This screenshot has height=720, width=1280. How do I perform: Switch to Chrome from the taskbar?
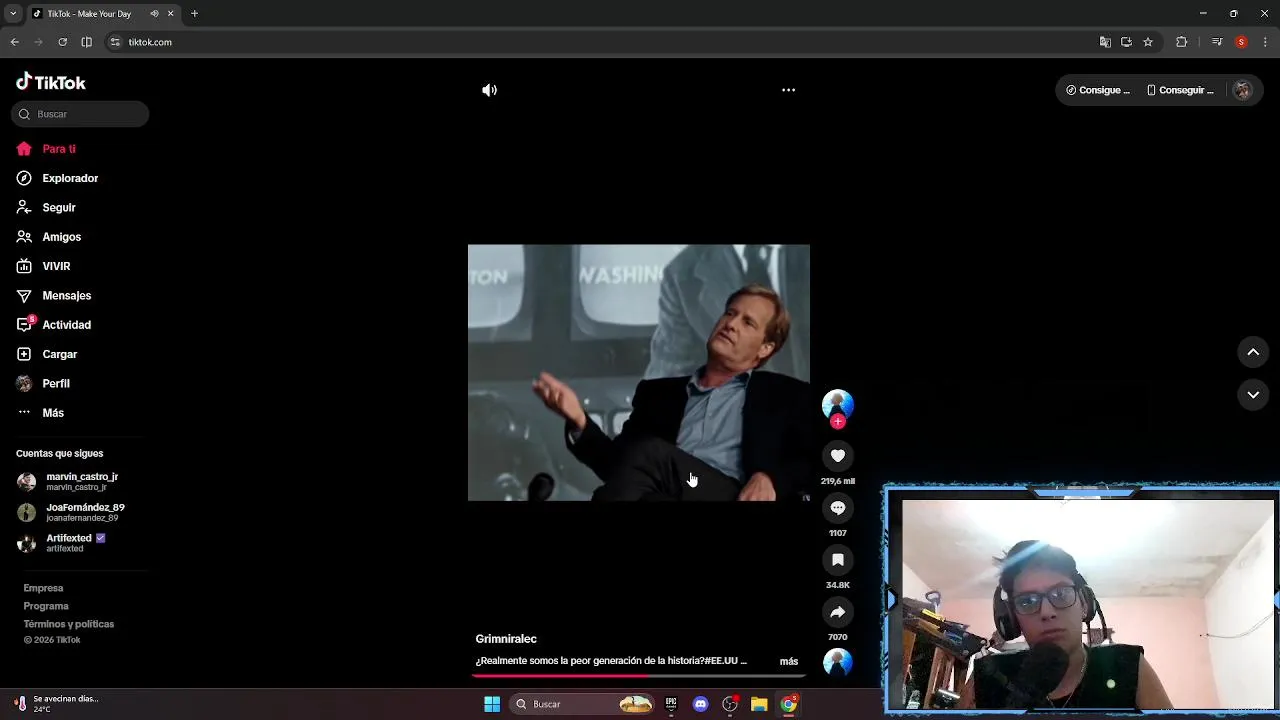point(788,704)
